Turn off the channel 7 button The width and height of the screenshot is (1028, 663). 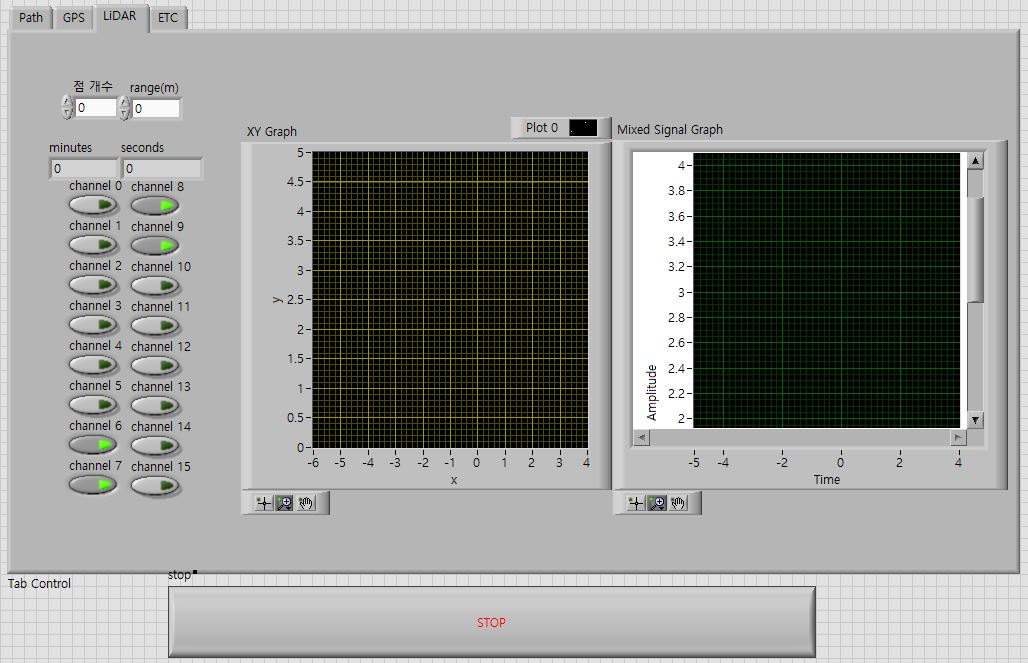tap(93, 485)
